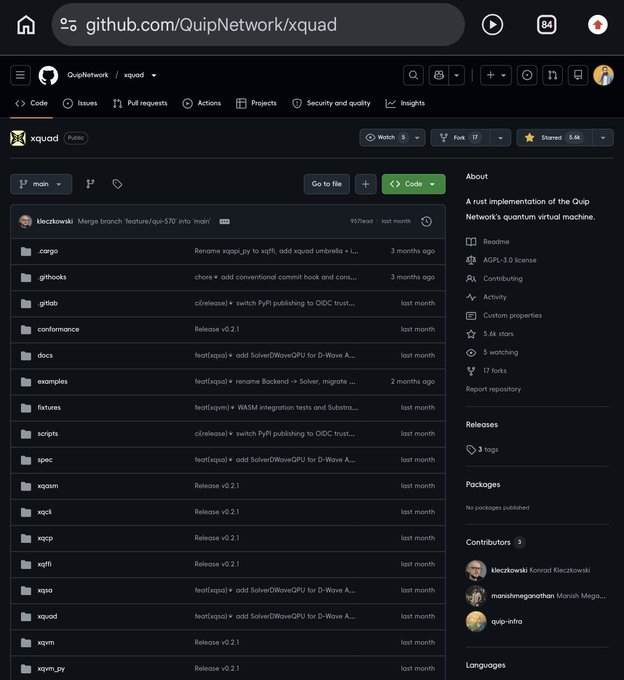Click the add file plus button

coord(366,184)
